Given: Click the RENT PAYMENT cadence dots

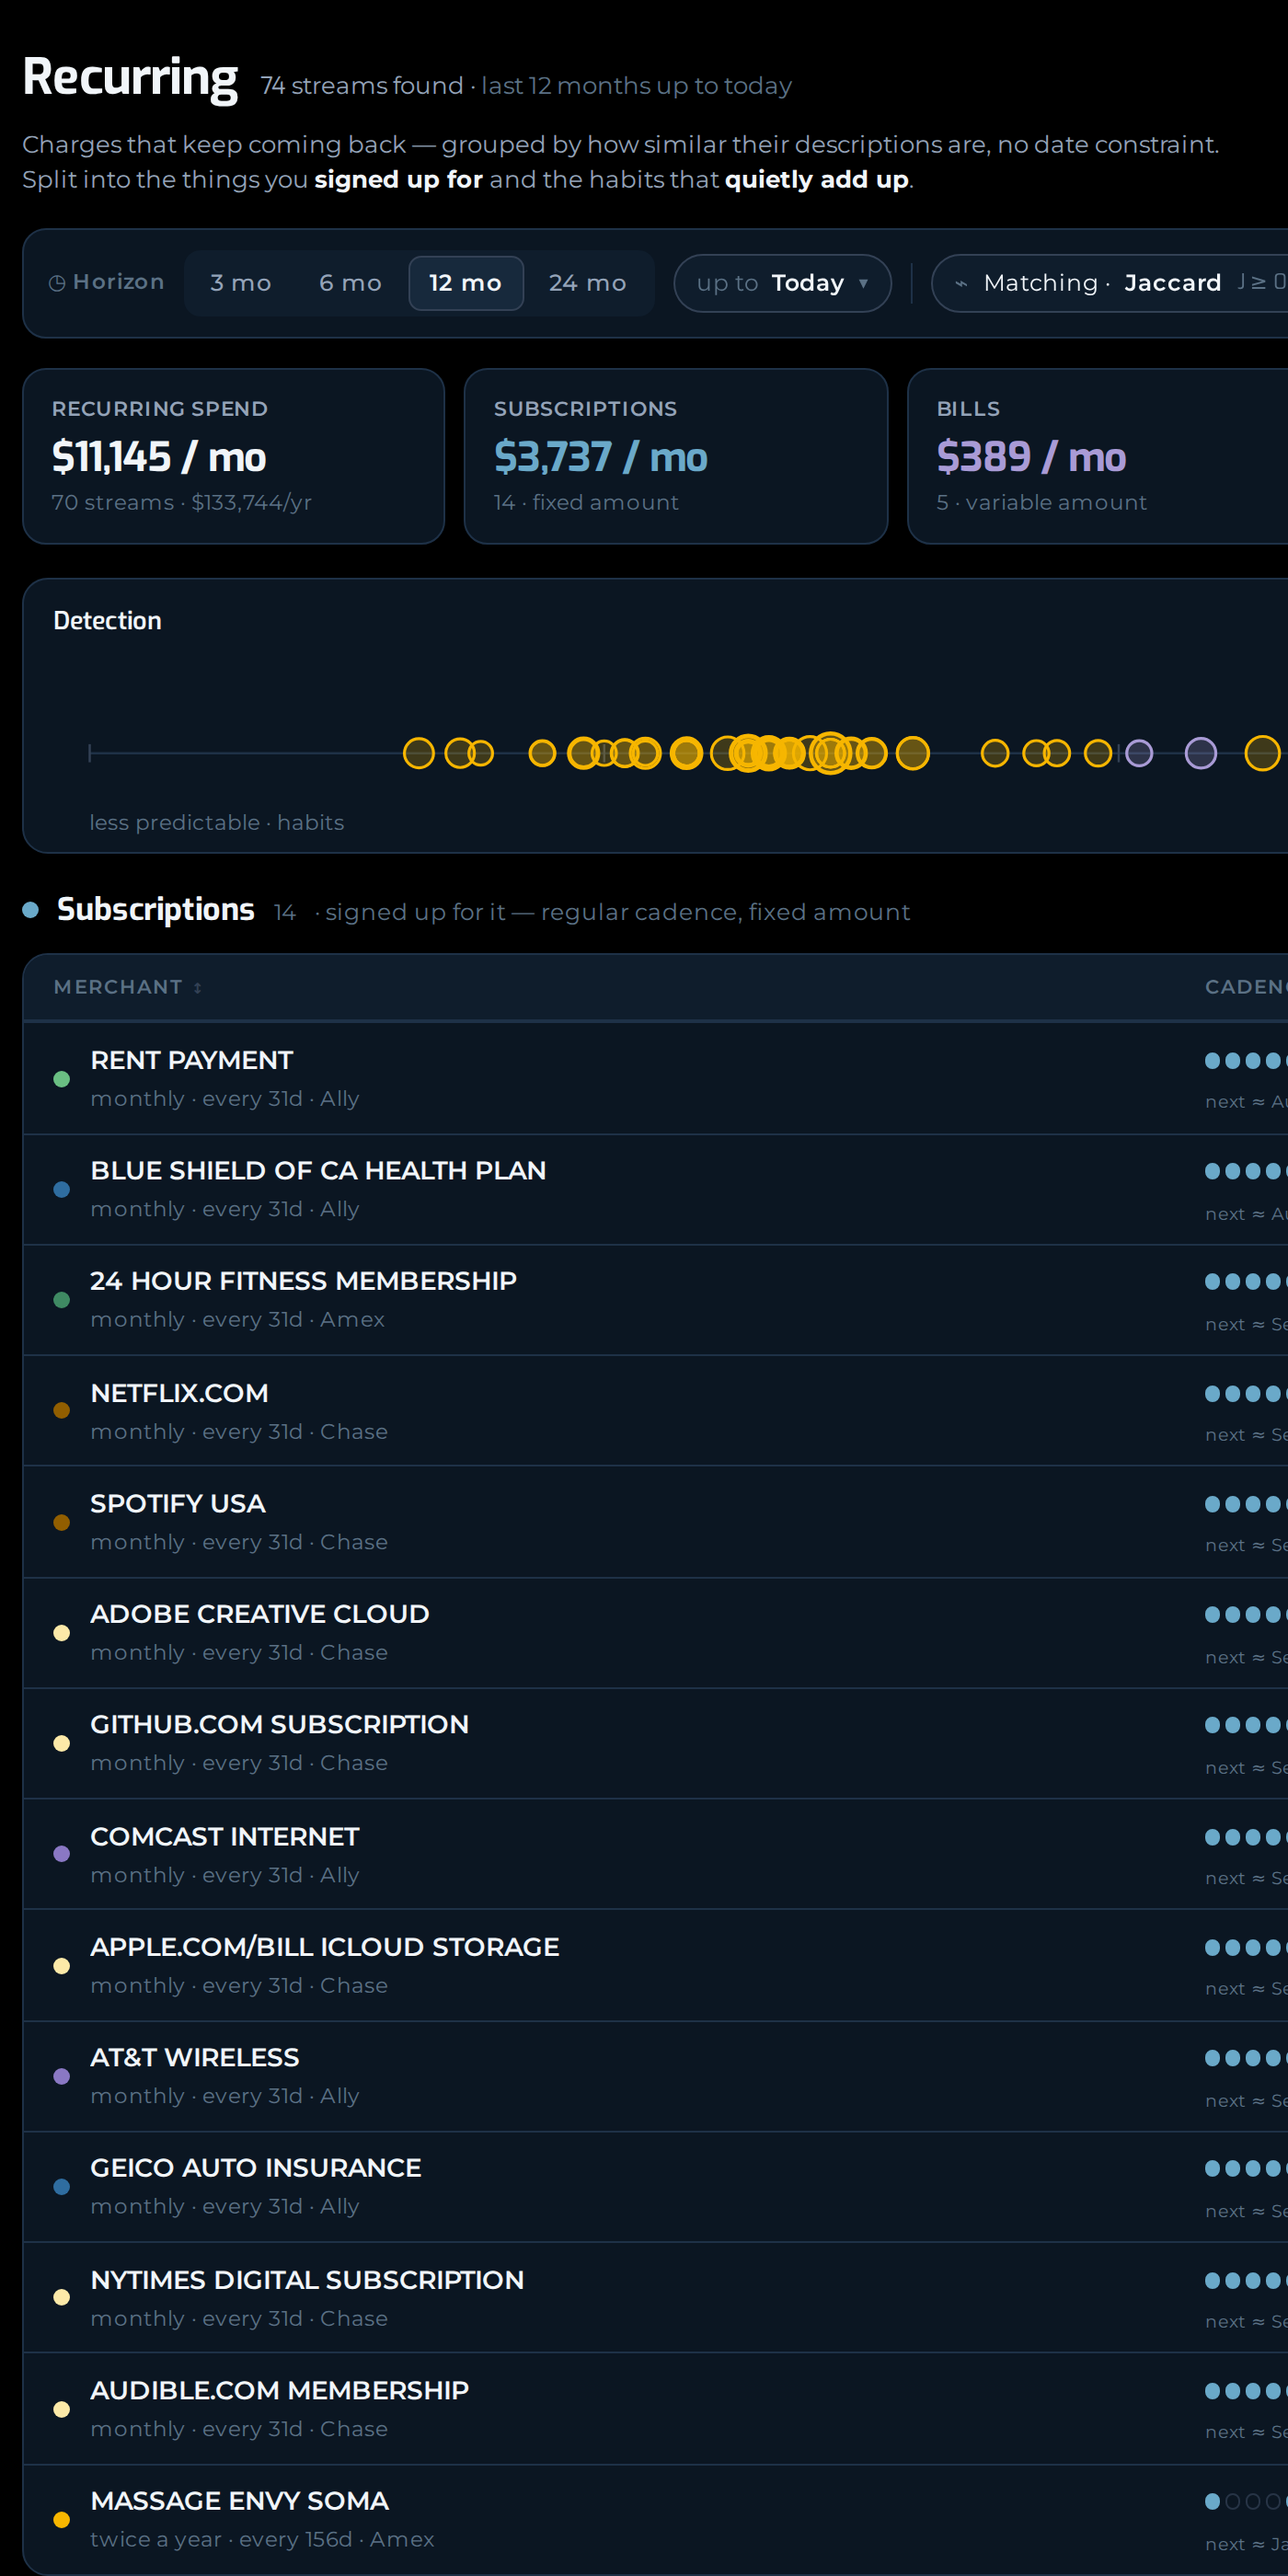Looking at the screenshot, I should 1246,1061.
